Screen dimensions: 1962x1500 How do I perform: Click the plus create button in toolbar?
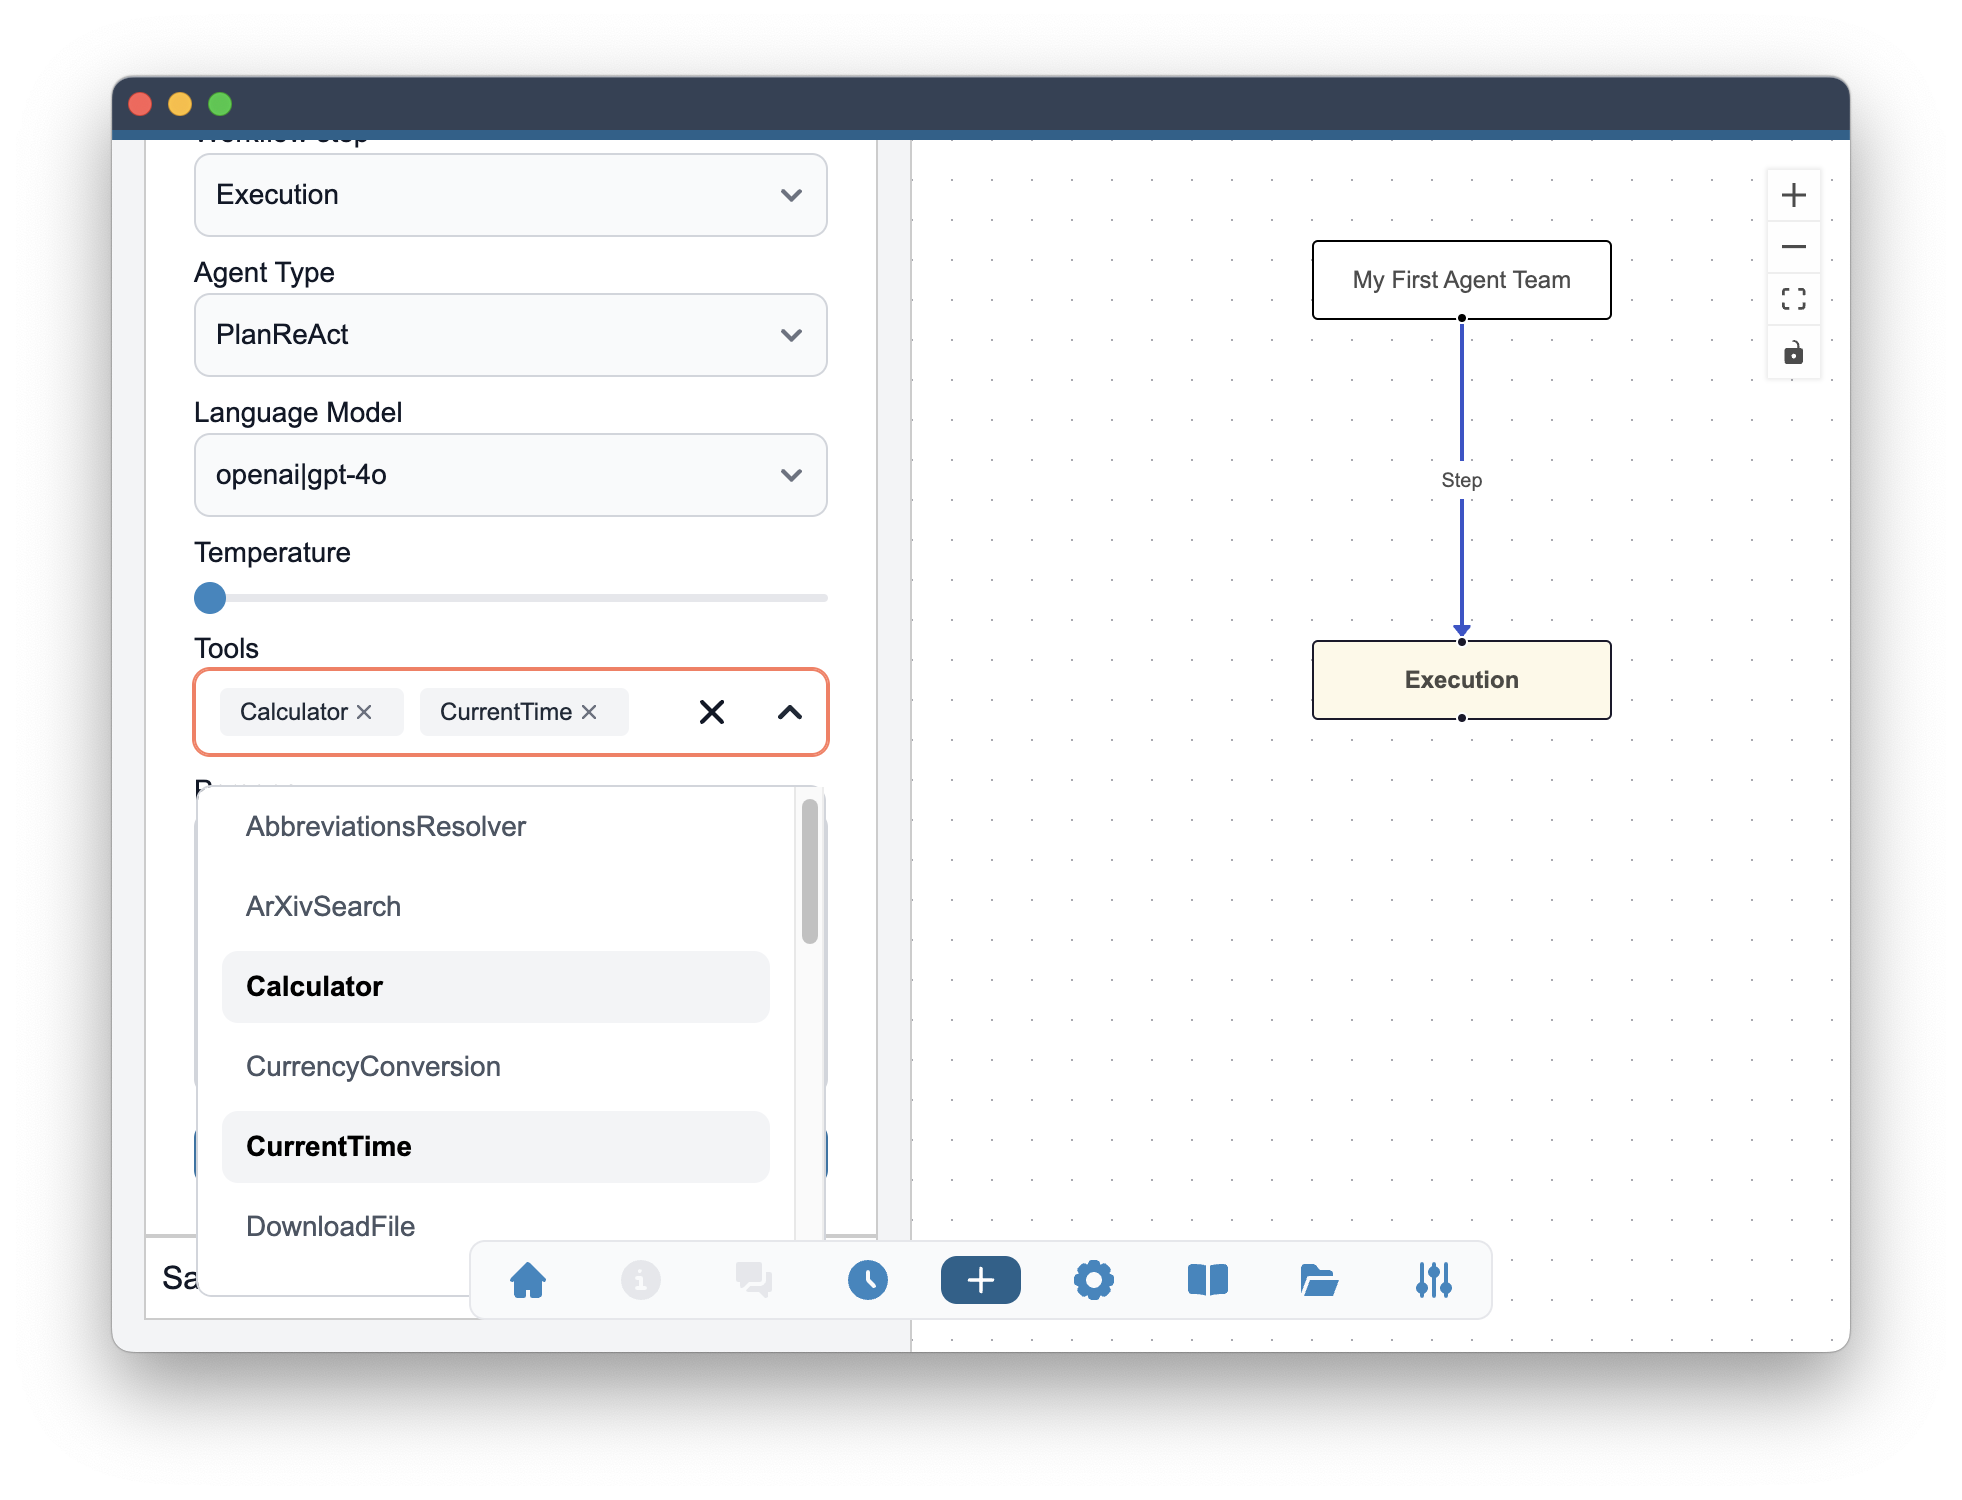point(980,1280)
